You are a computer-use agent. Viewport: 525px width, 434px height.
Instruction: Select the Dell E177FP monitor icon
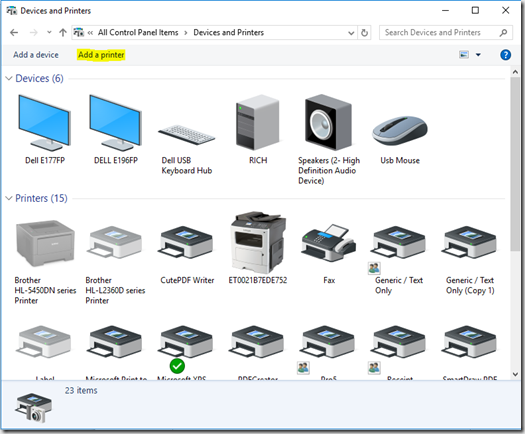click(x=45, y=123)
